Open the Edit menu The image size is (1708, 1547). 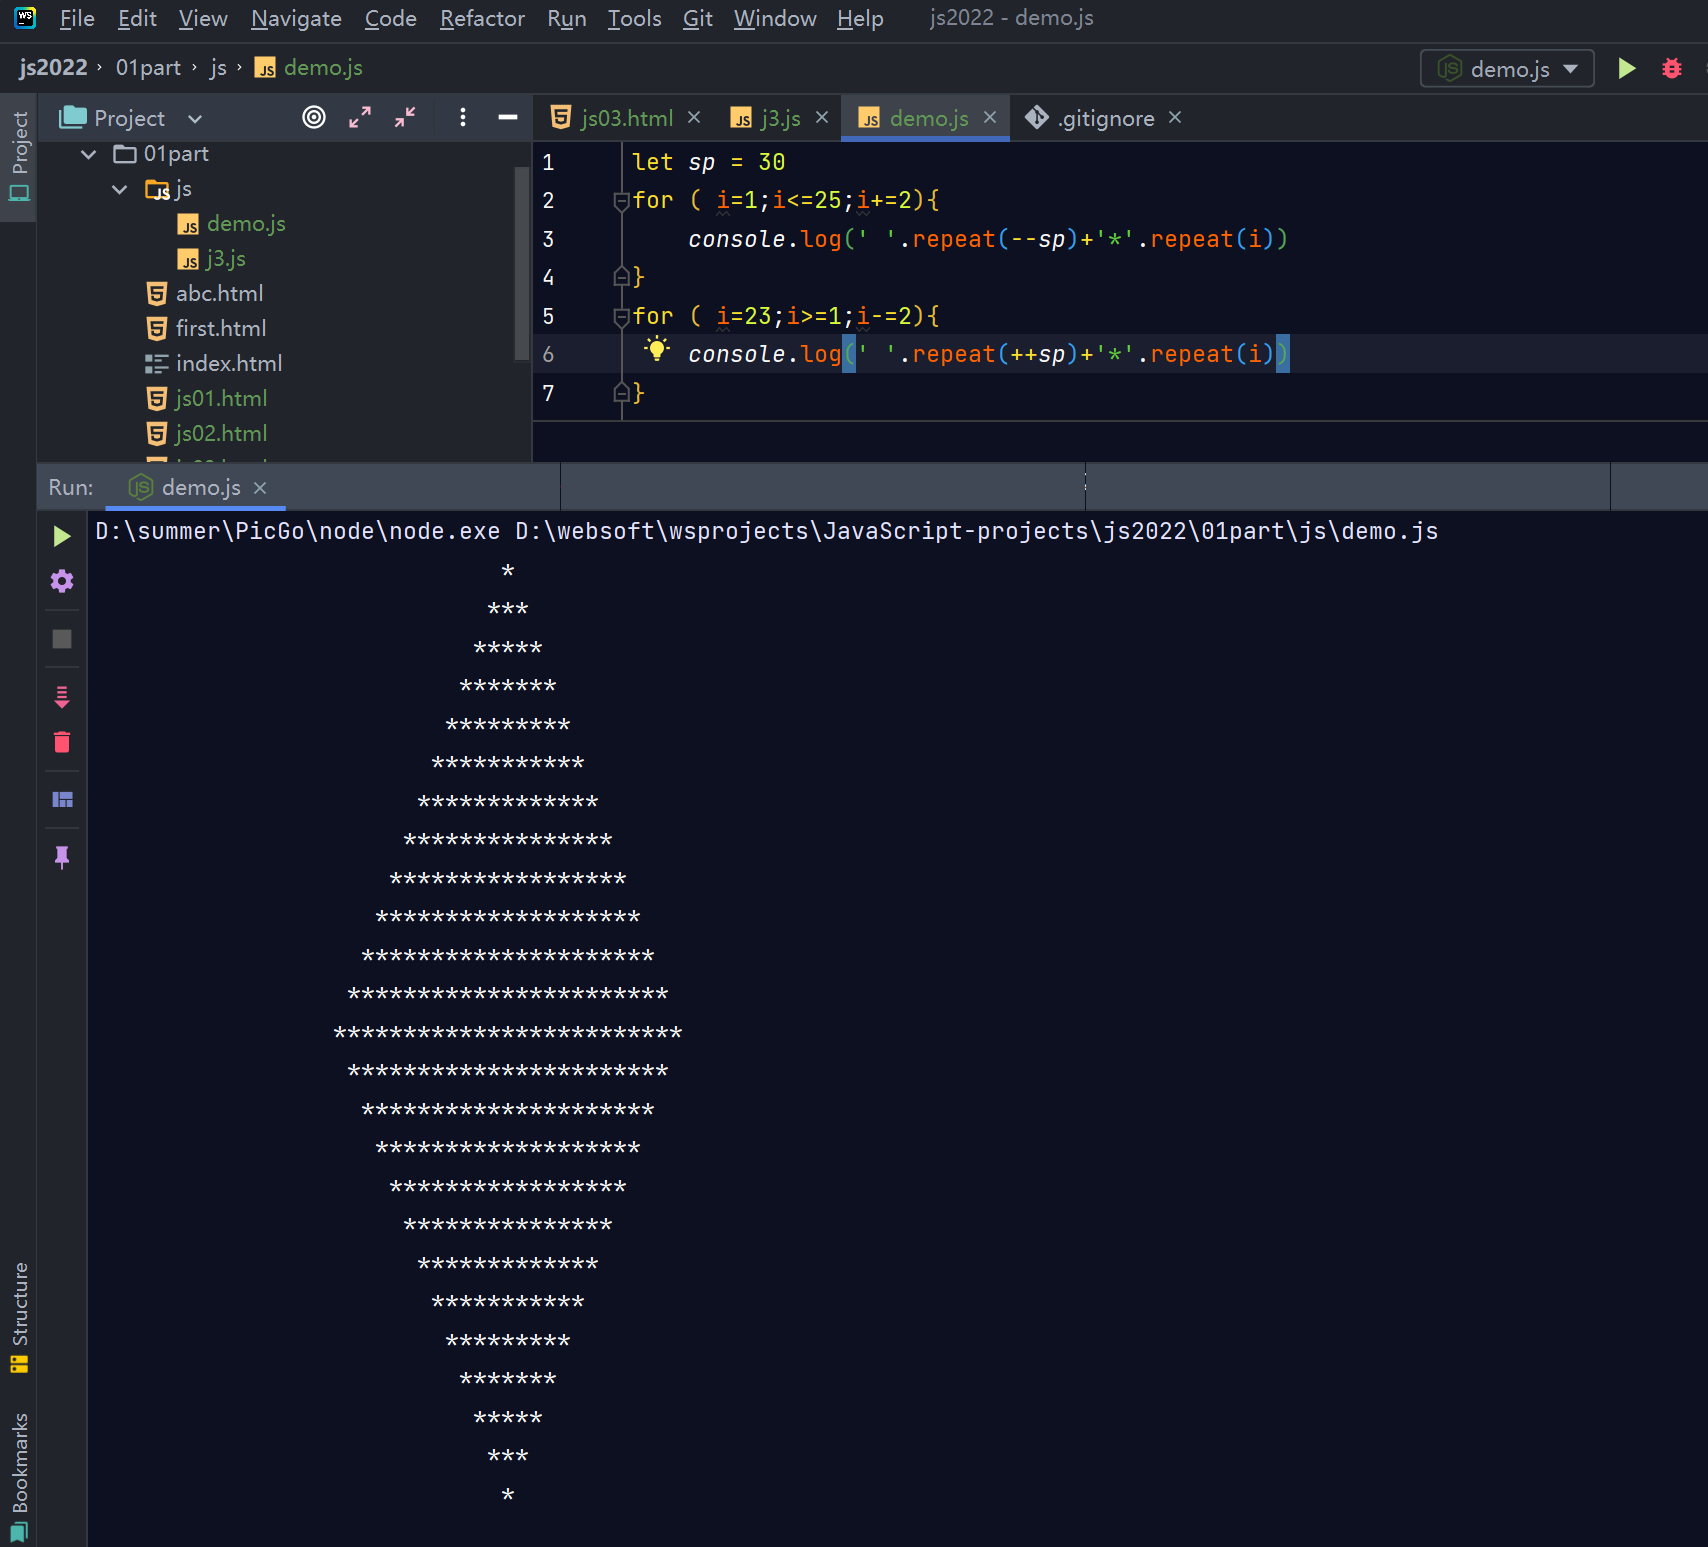pos(137,18)
